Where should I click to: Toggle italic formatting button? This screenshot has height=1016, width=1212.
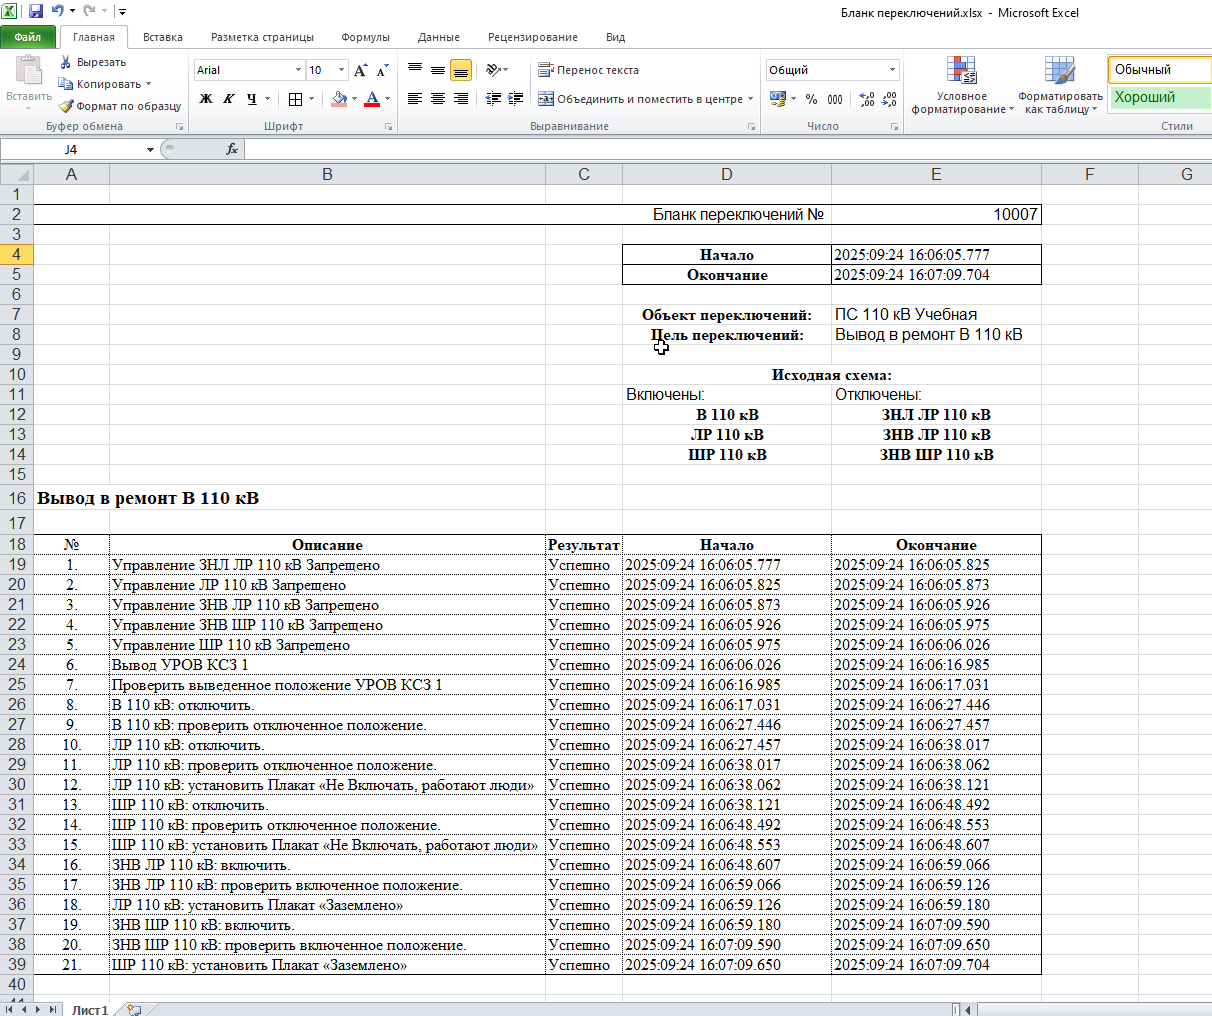(x=229, y=99)
